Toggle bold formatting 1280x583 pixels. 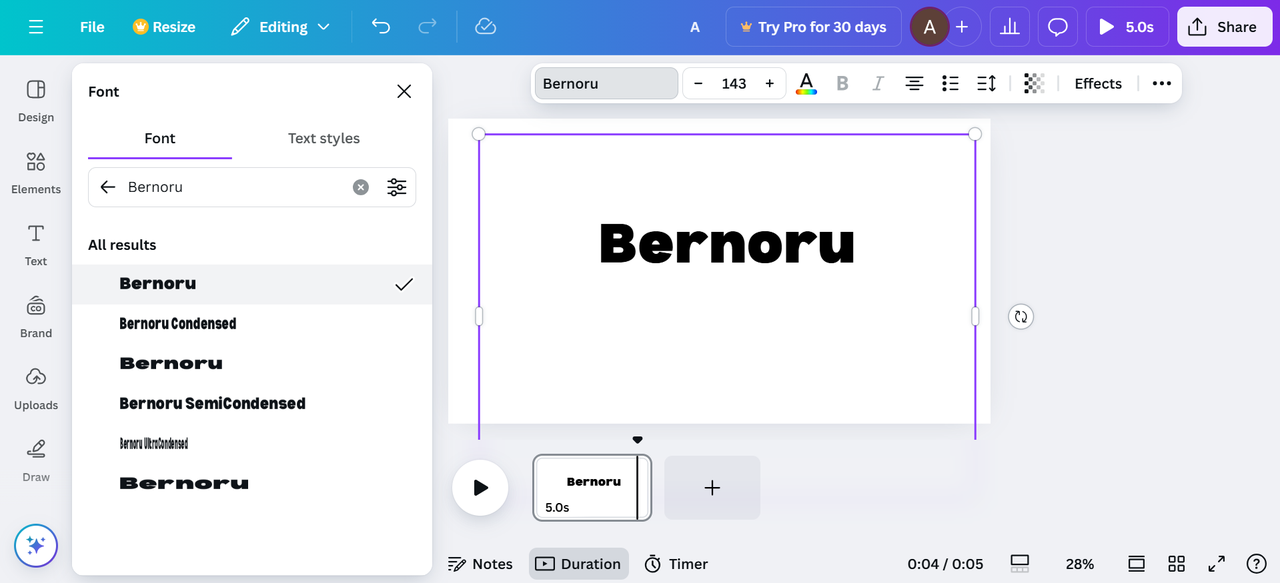tap(842, 83)
